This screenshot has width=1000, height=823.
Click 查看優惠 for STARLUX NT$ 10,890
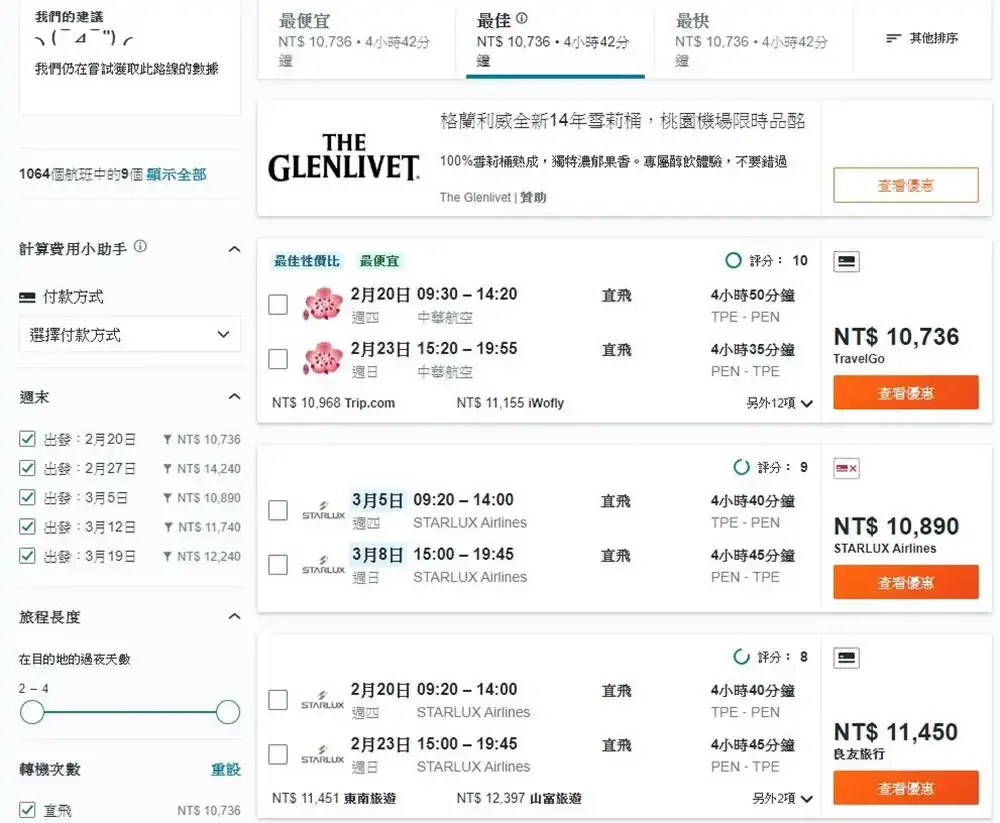click(x=906, y=582)
